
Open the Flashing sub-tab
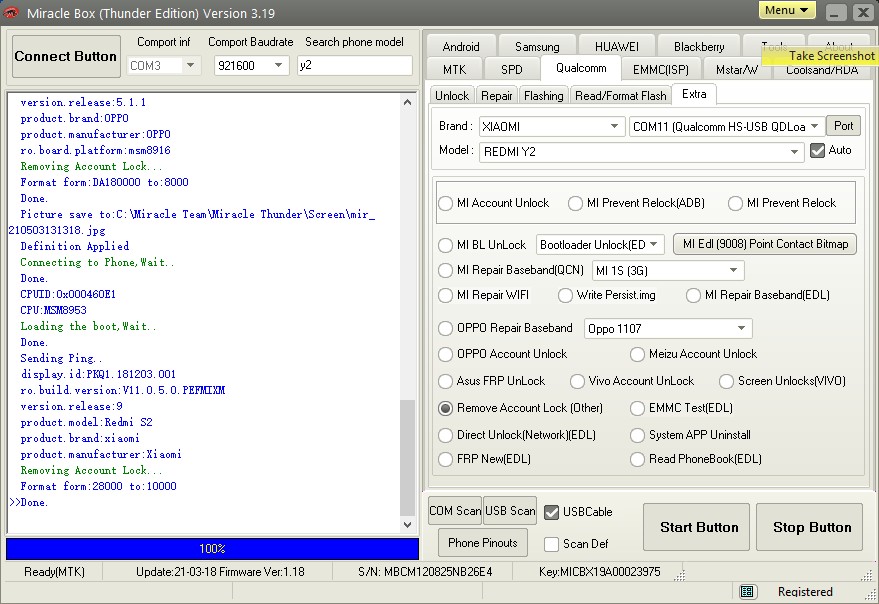tap(544, 96)
